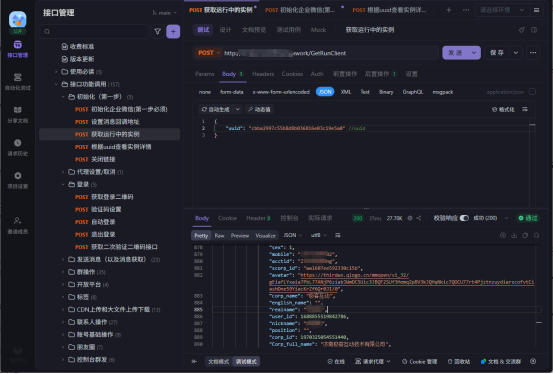
Task: Collapse the sidebar with bottom-left arrow icon
Action: [x=194, y=361]
